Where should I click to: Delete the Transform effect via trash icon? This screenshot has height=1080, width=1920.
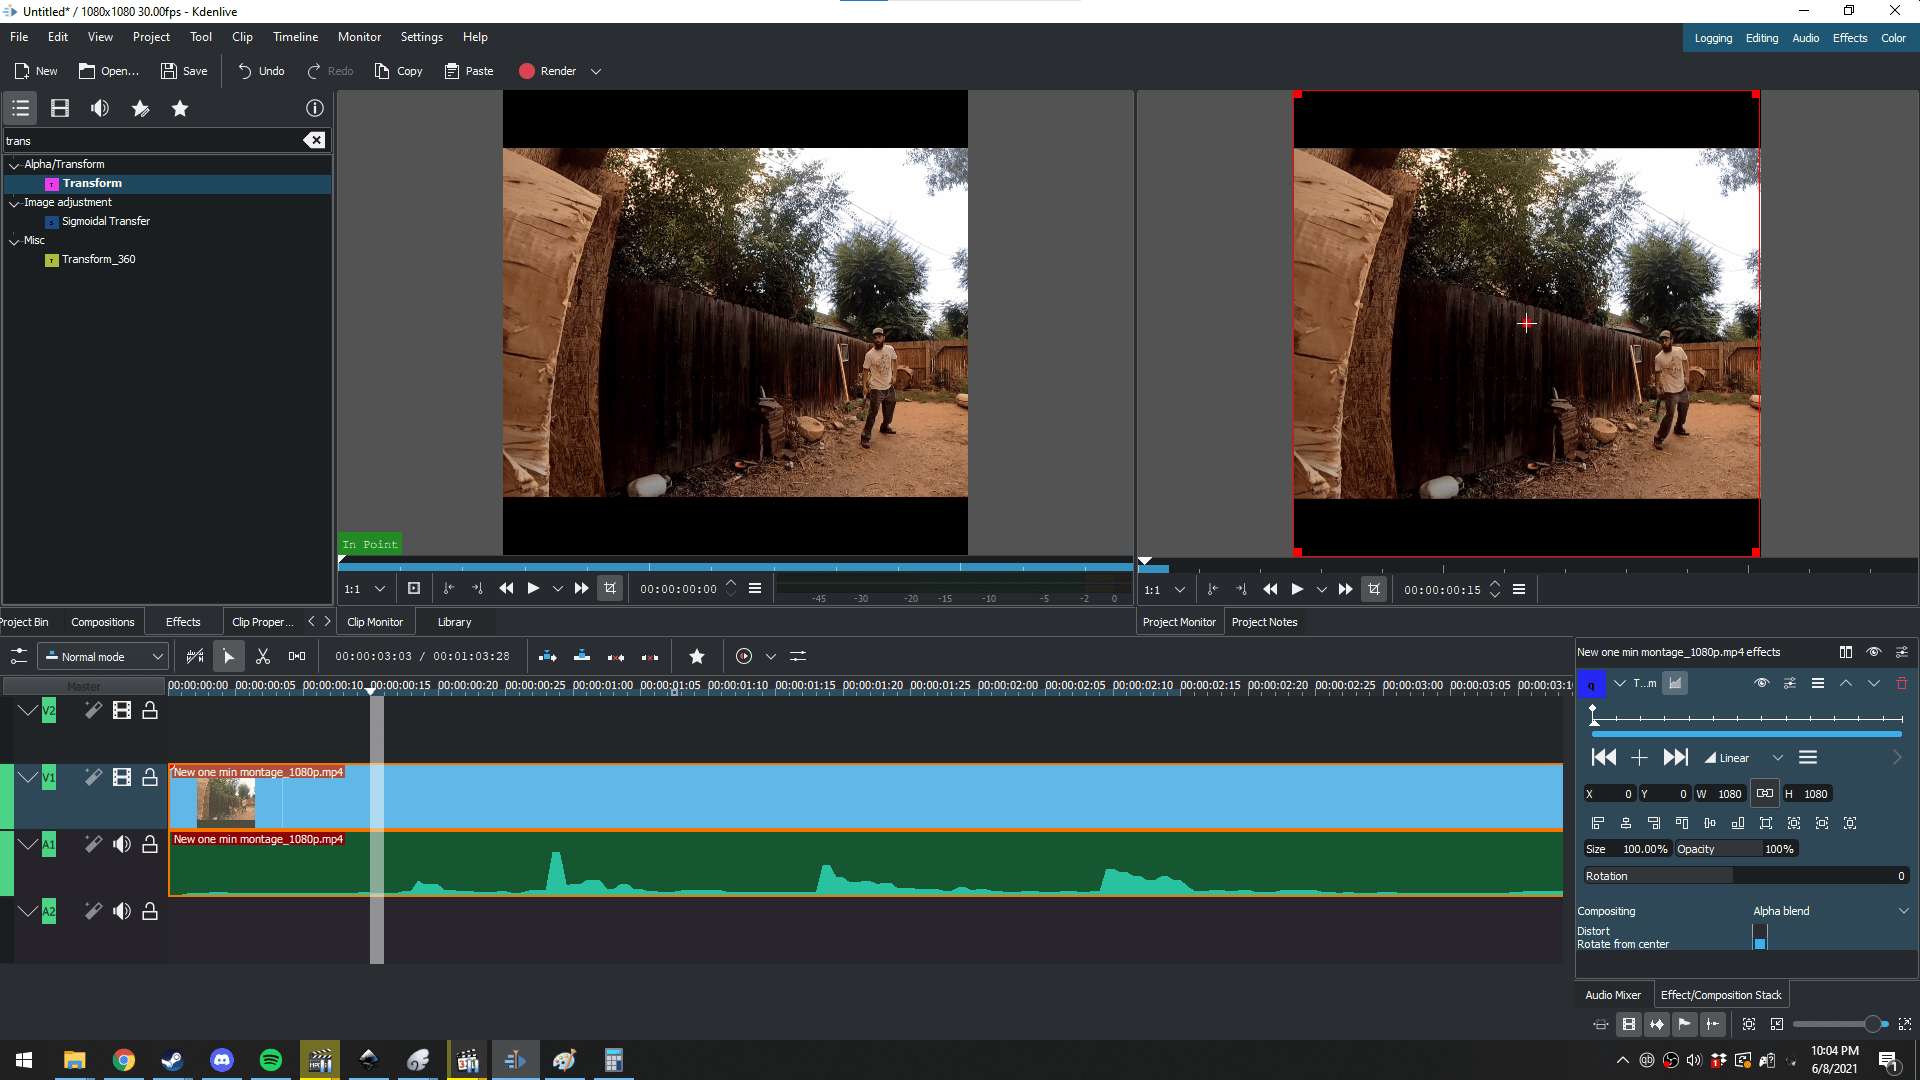[x=1901, y=683]
